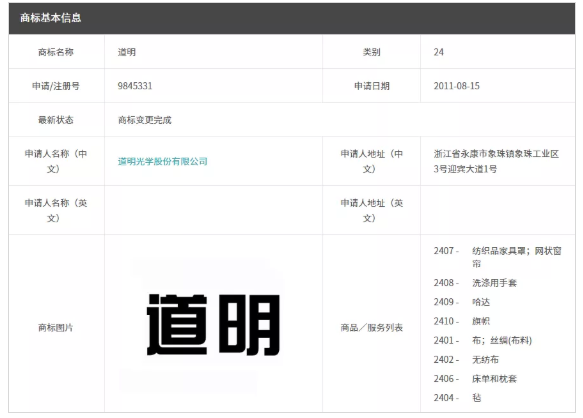The image size is (583, 418).
Task: Click the 2401 布；丝绸(布料) entry
Action: pos(483,340)
